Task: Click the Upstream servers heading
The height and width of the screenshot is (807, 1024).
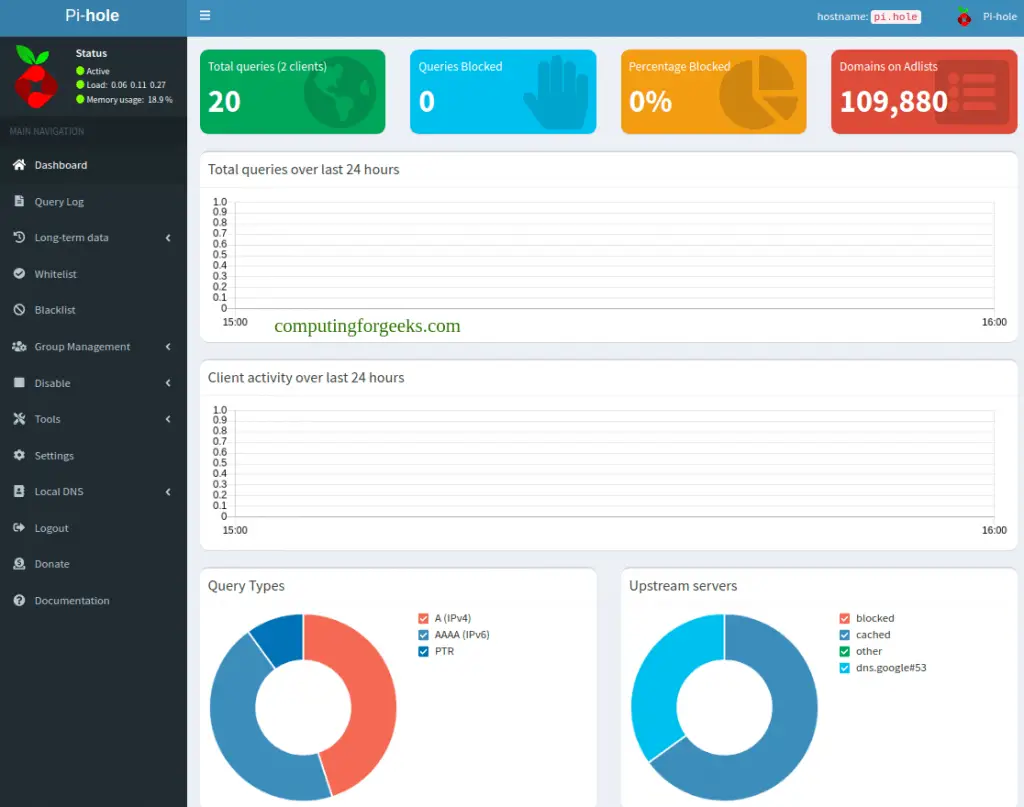Action: click(x=683, y=586)
